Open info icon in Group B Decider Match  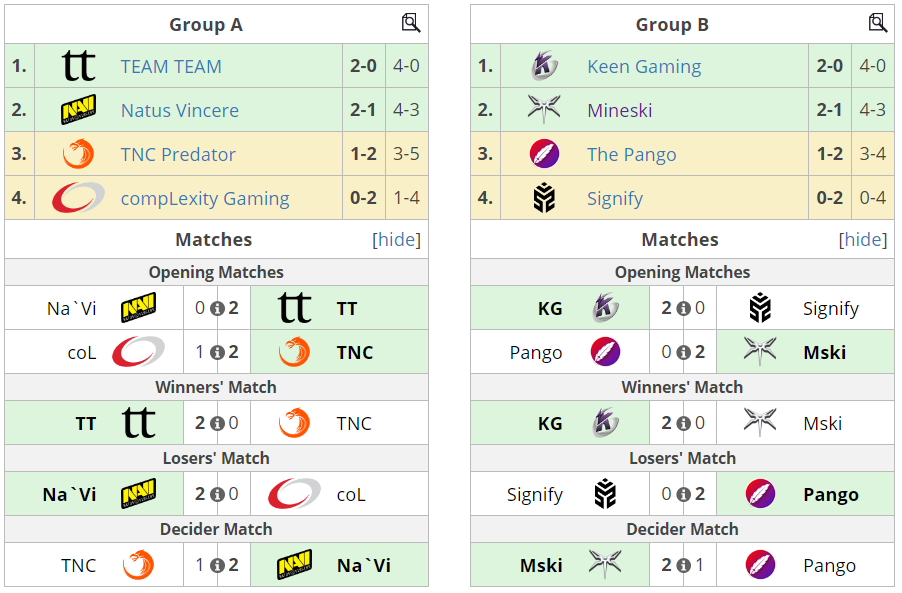click(683, 566)
